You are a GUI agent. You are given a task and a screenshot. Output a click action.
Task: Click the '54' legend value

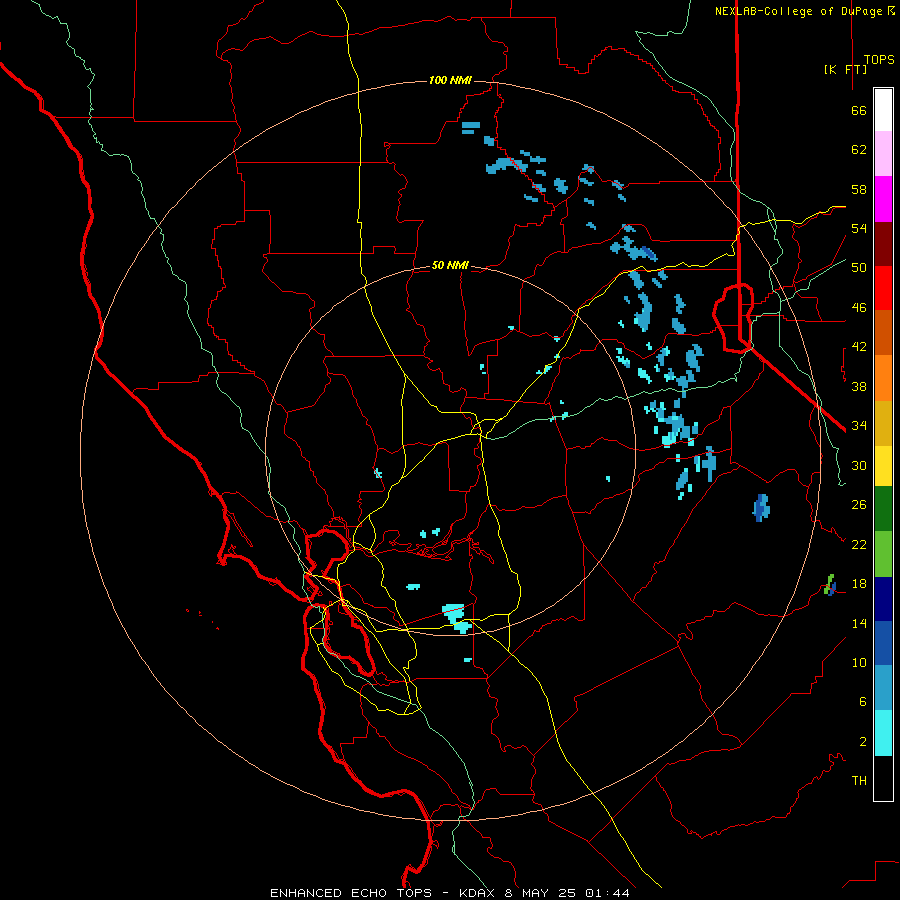coord(859,228)
